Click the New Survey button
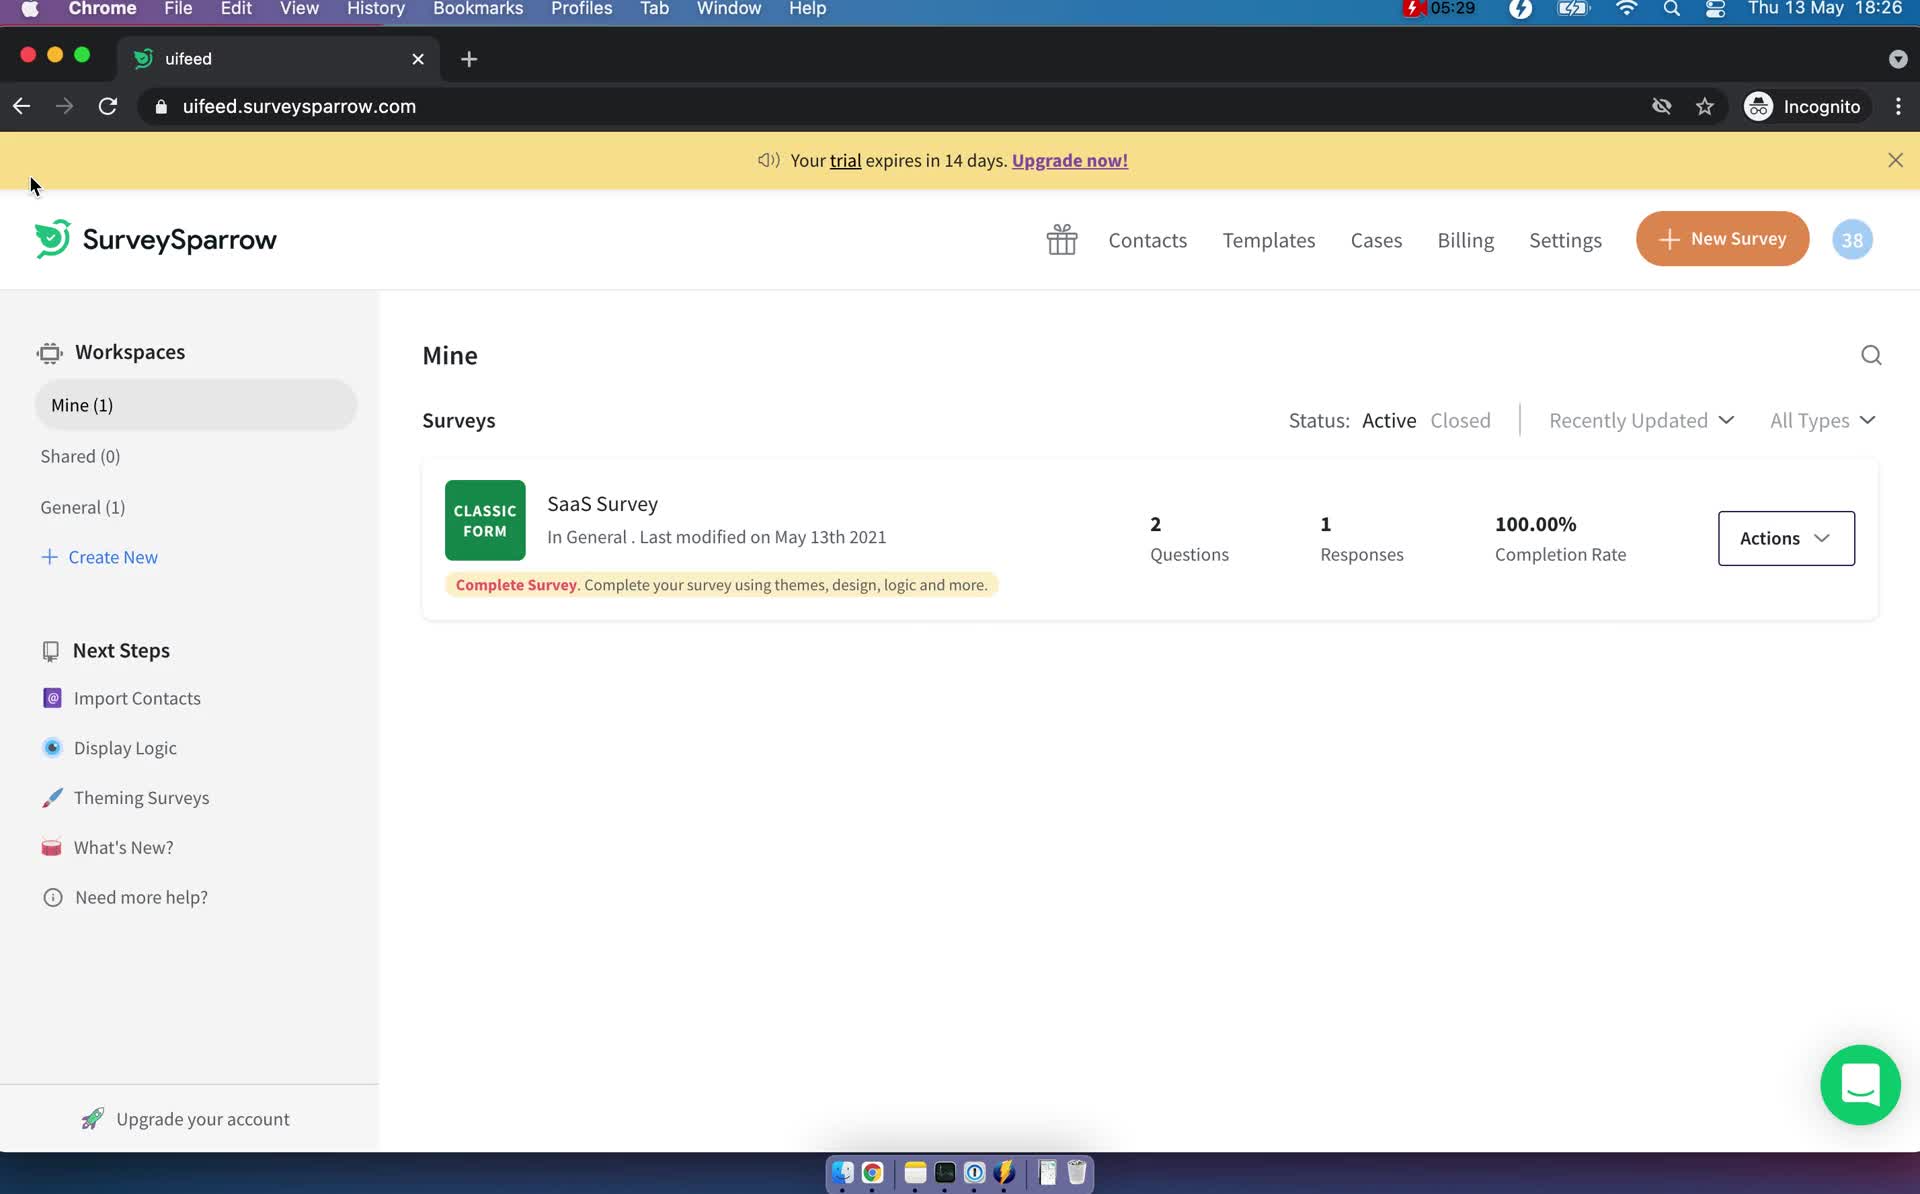This screenshot has height=1194, width=1920. (x=1723, y=239)
